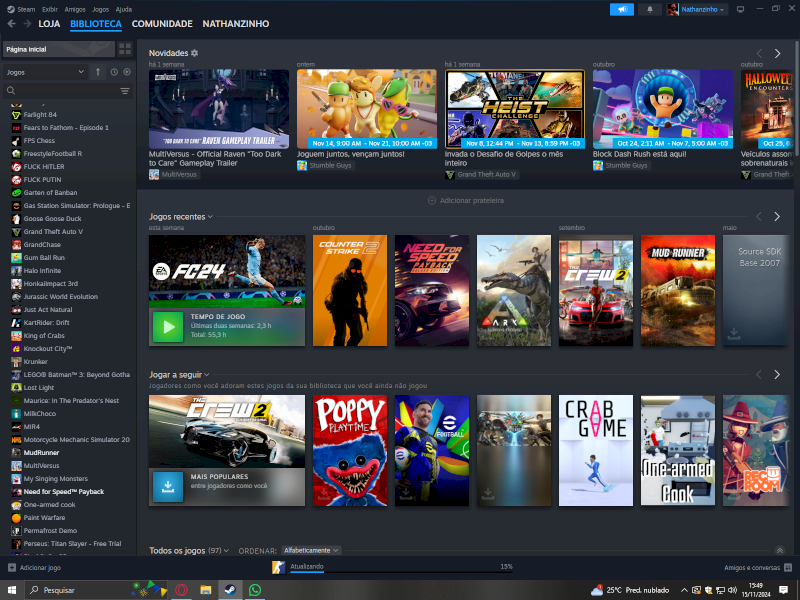Toggle sort by recent activity clock icon
The width and height of the screenshot is (800, 600).
coord(114,72)
